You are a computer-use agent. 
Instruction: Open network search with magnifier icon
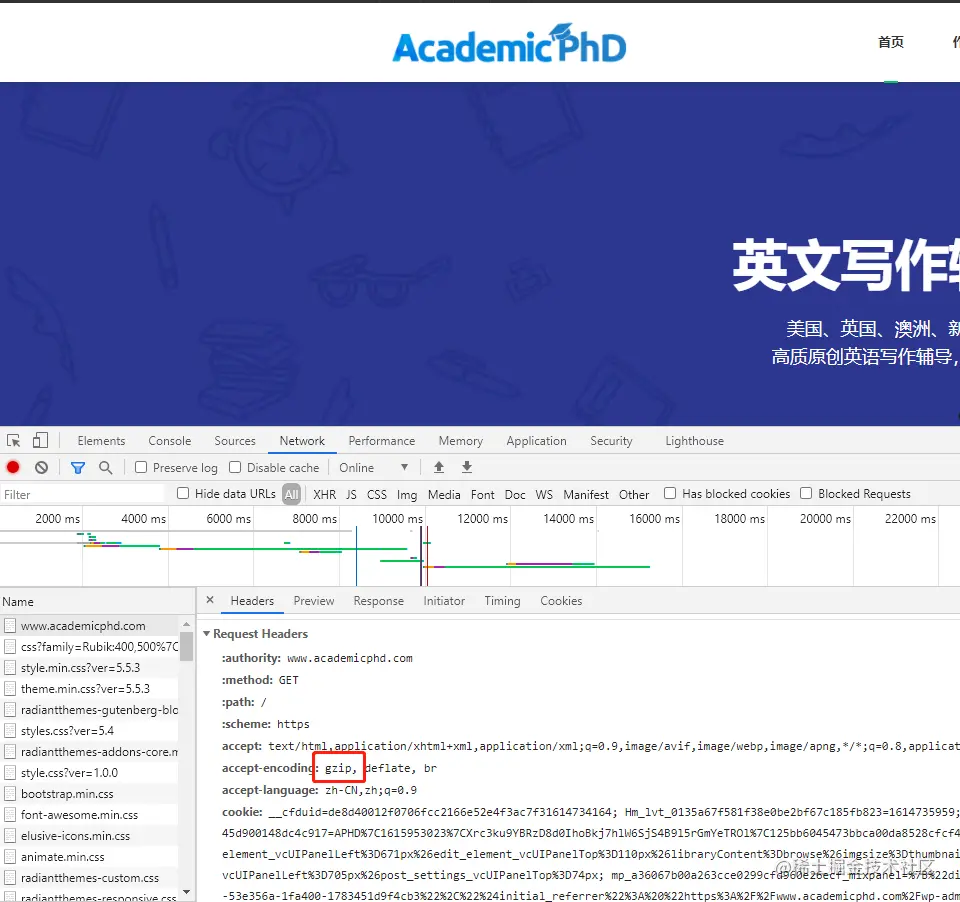pos(105,468)
